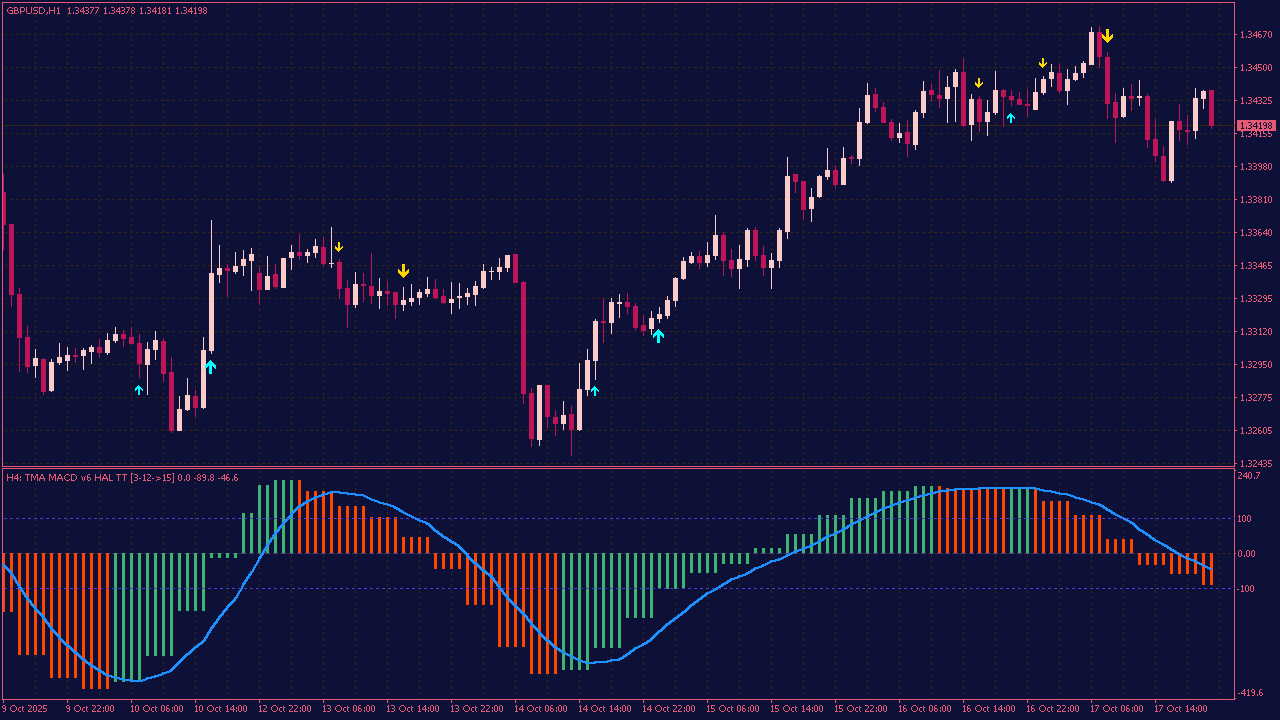Viewport: 1280px width, 720px height.
Task: Click the 17 Oct 14:00 time axis label
Action: coord(1179,709)
